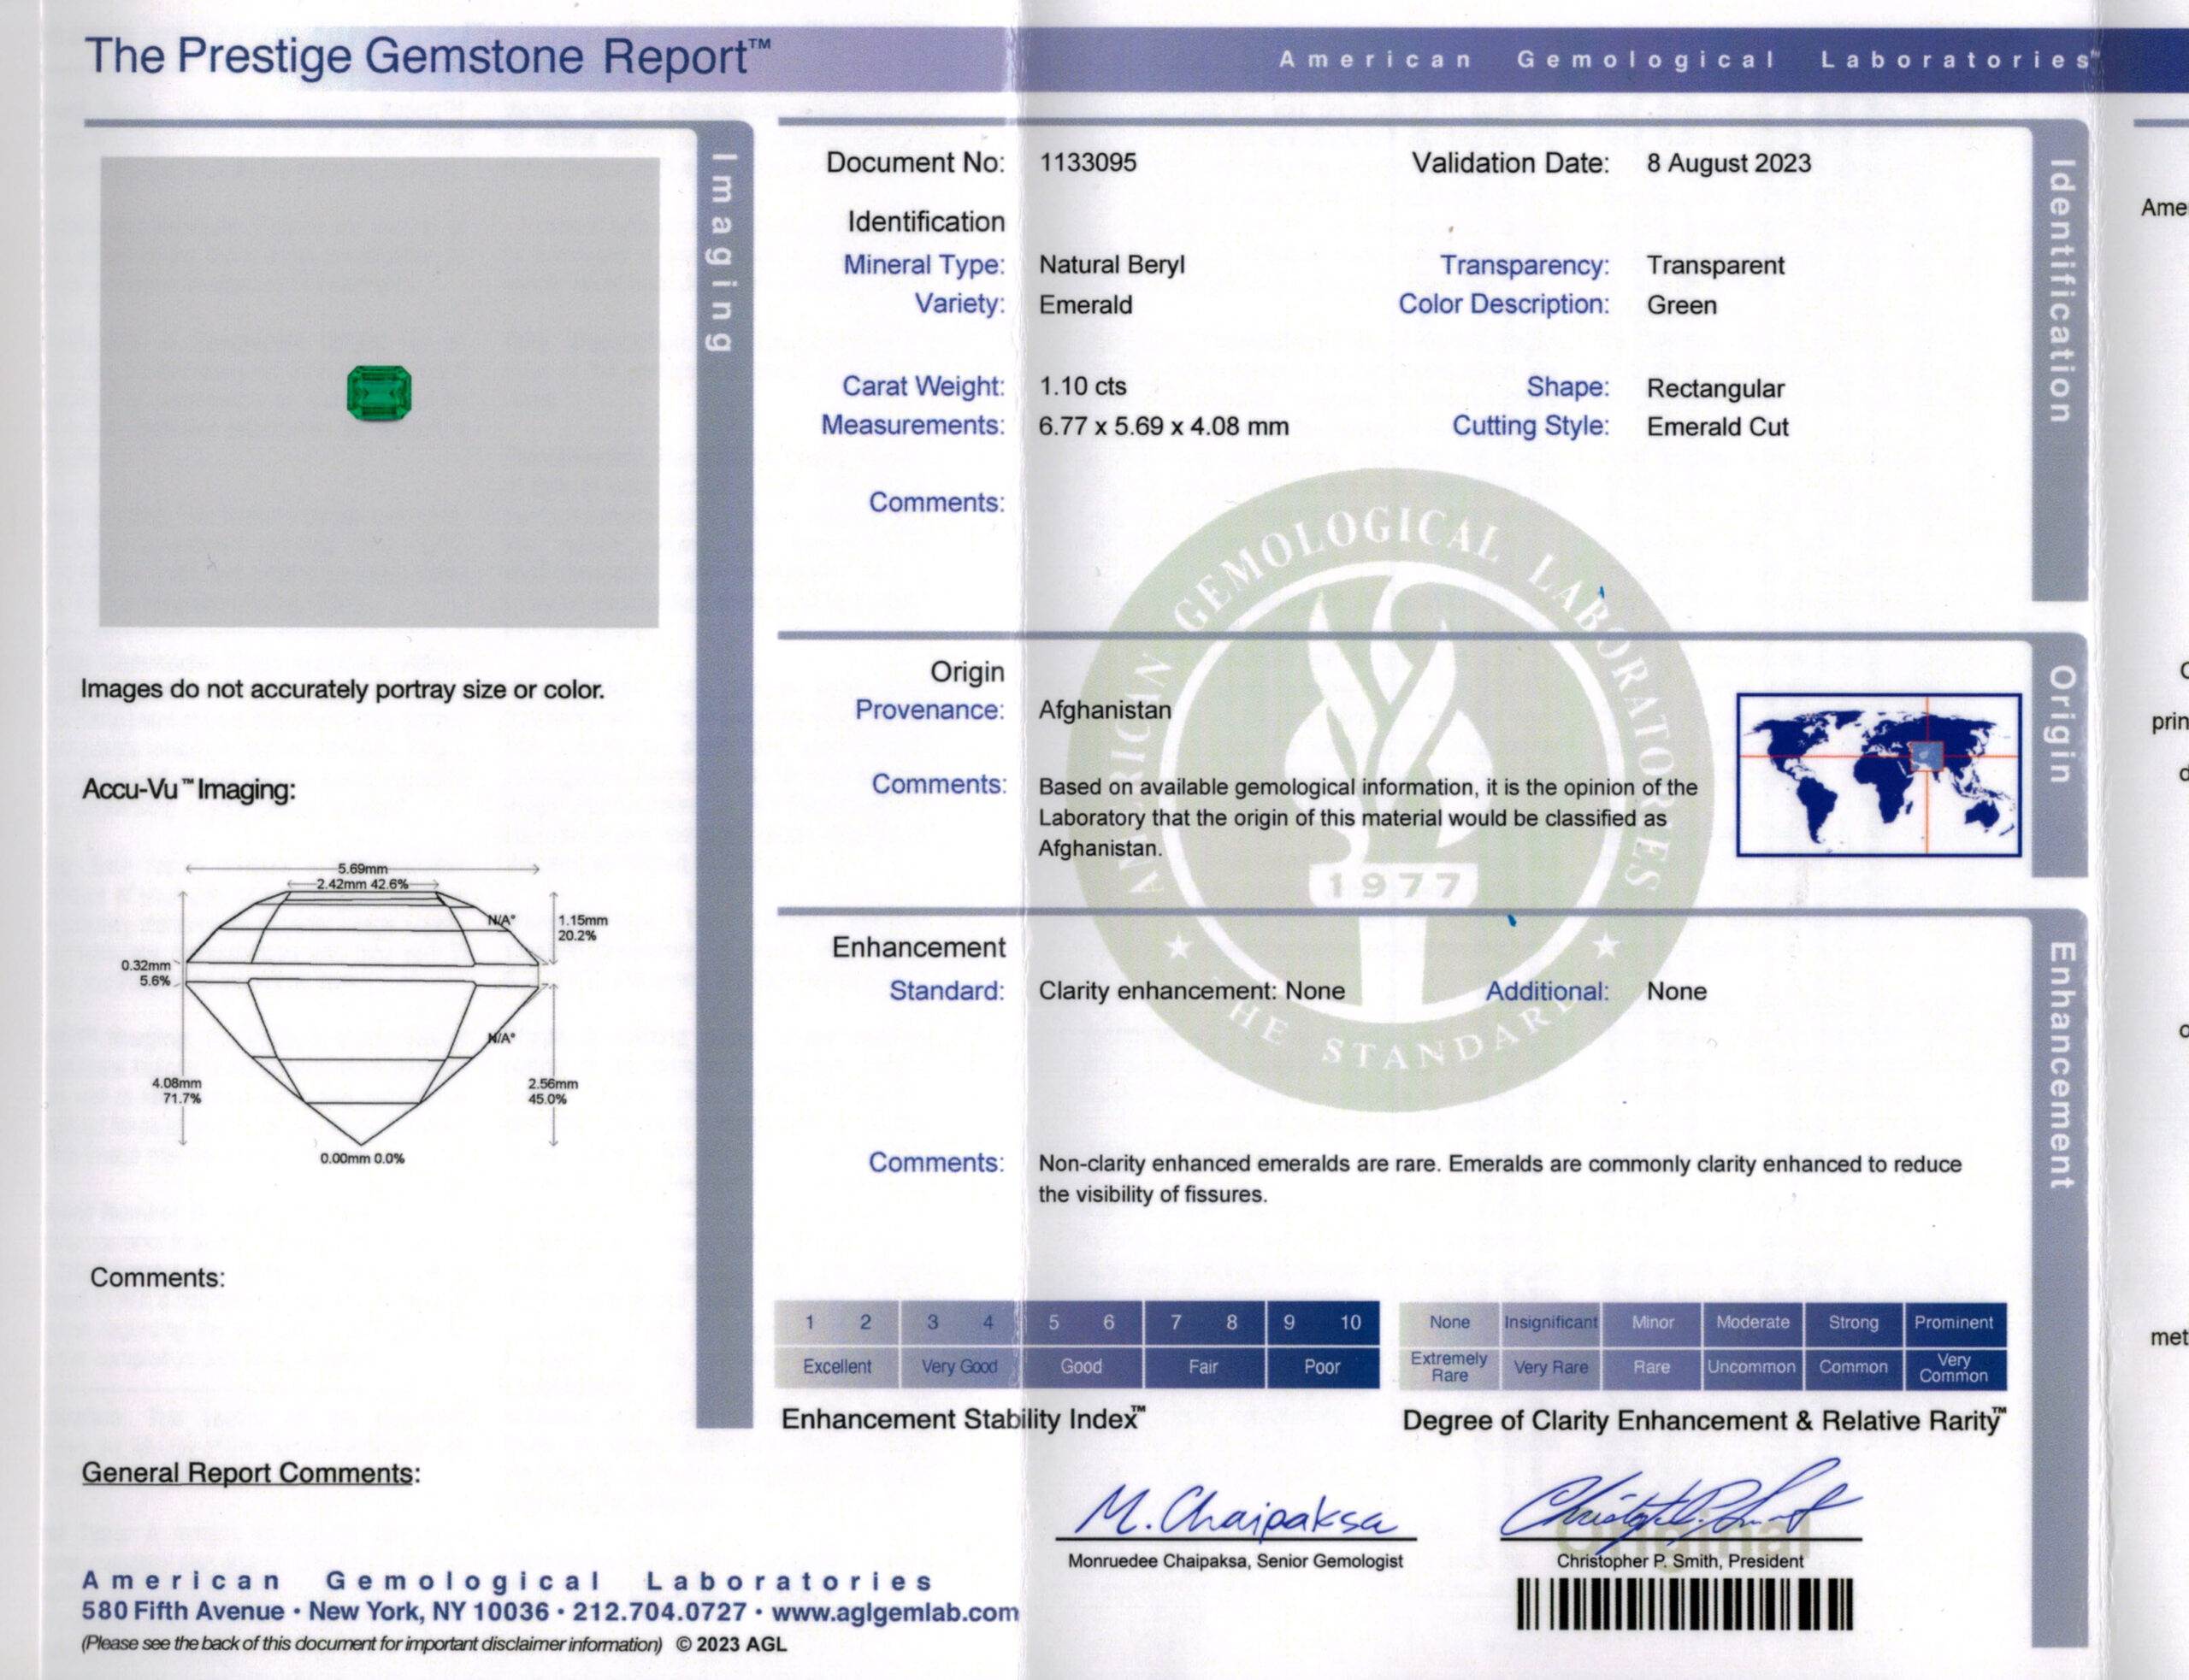This screenshot has width=2189, height=1680.
Task: Click the Additional enhancement value None
Action: pos(1676,992)
